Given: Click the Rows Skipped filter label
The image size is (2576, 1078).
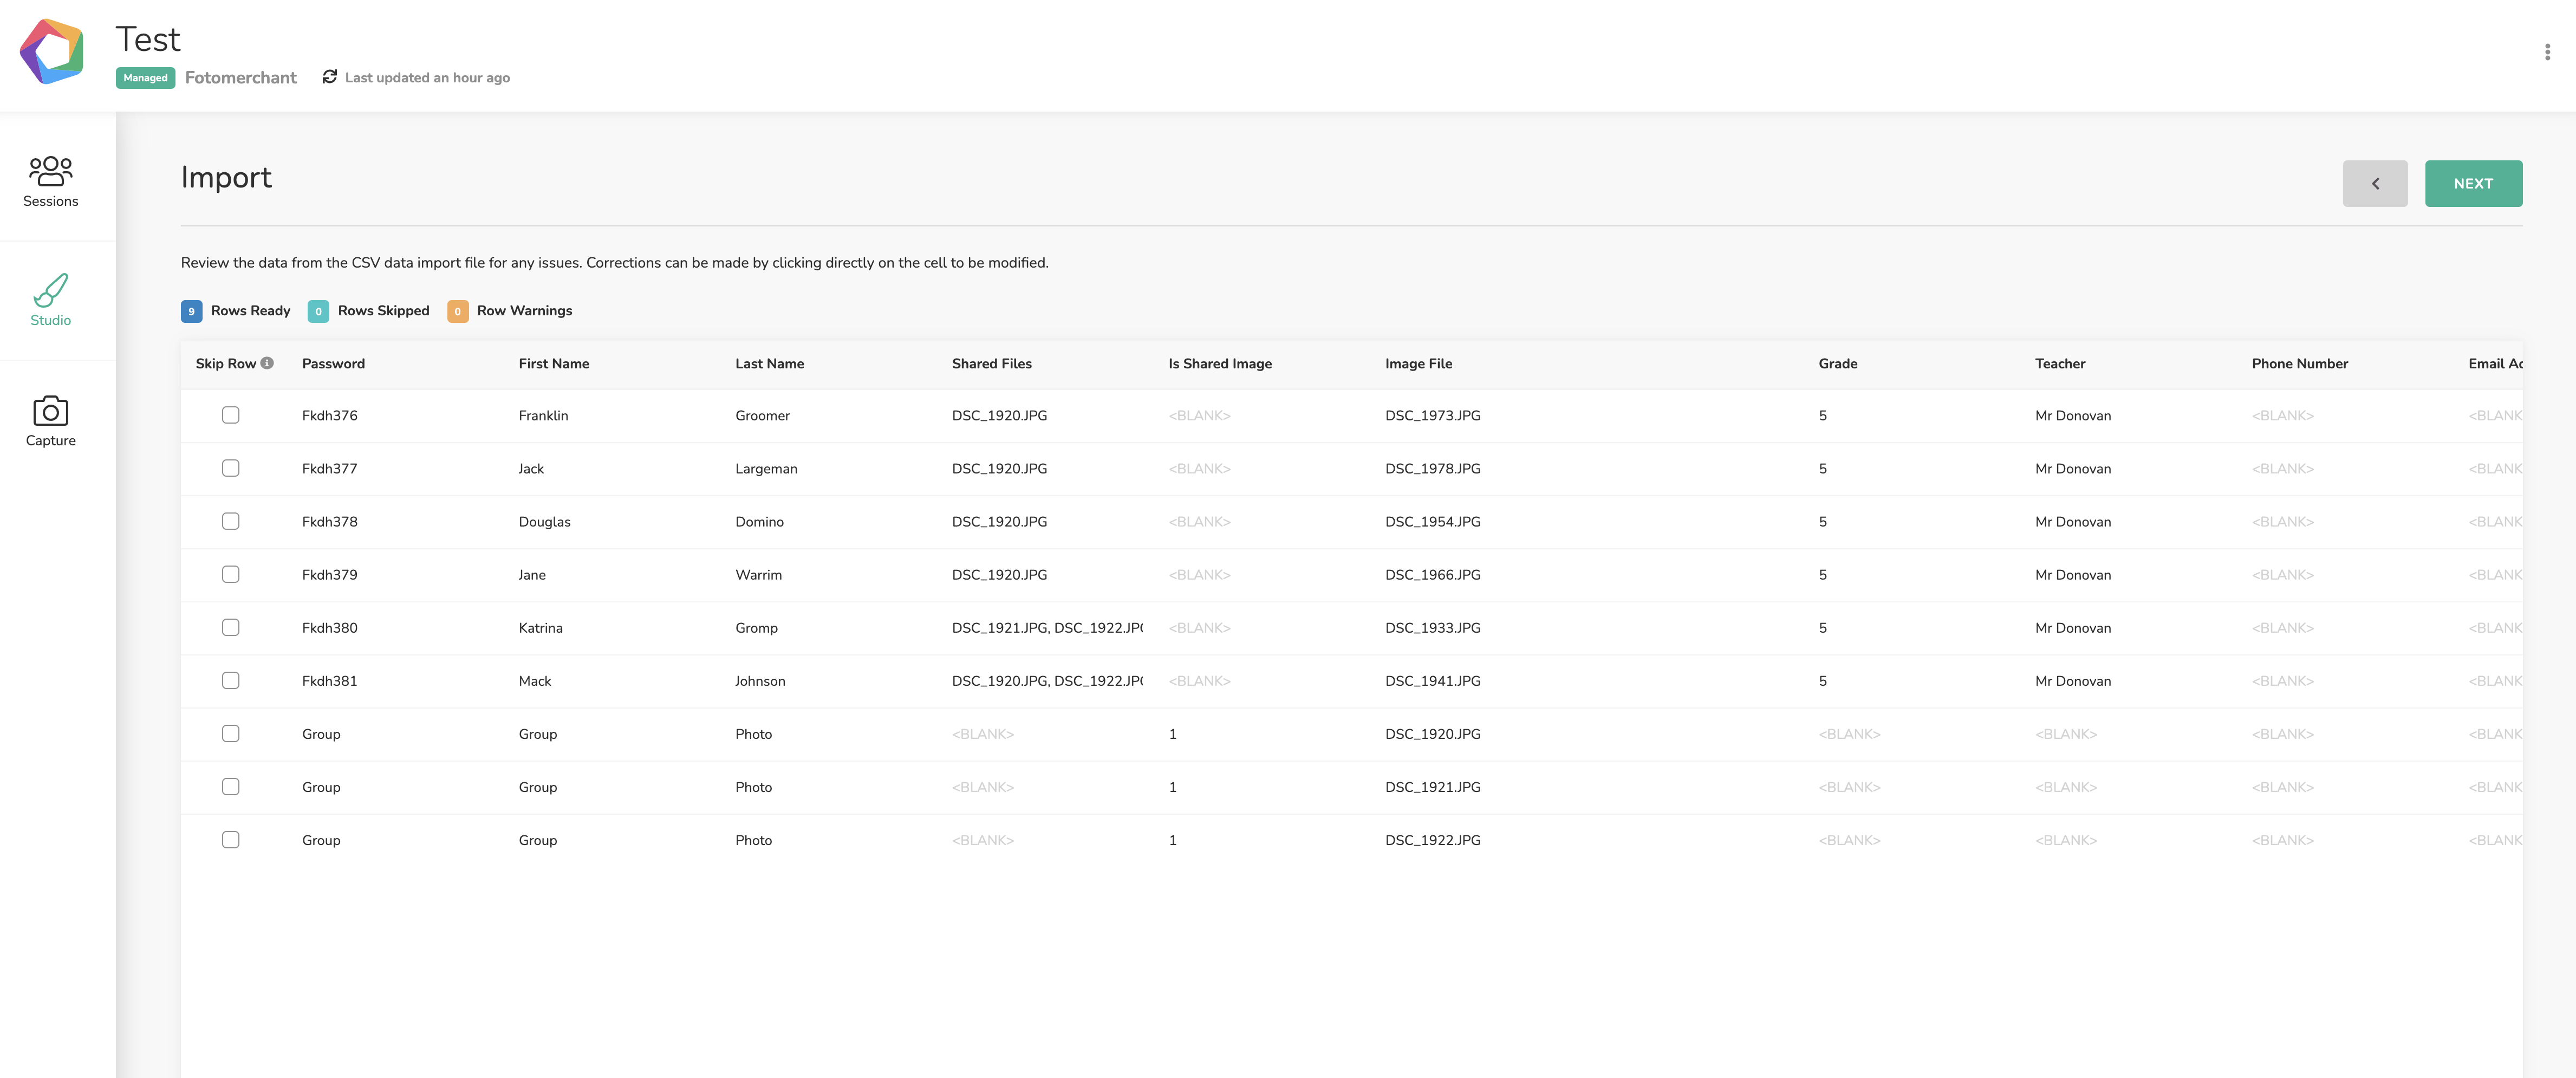Looking at the screenshot, I should 383,311.
